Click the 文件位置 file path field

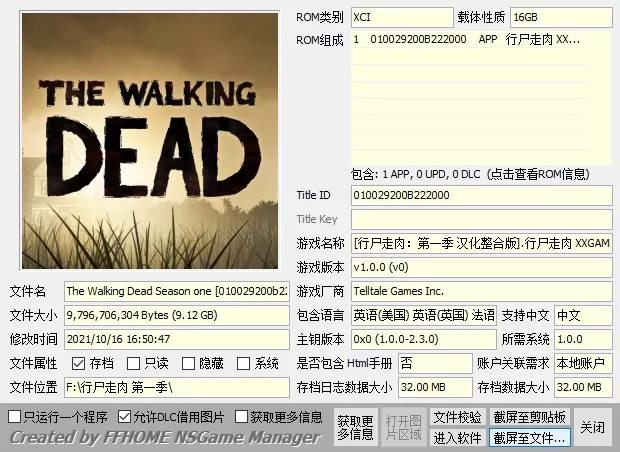[177, 387]
